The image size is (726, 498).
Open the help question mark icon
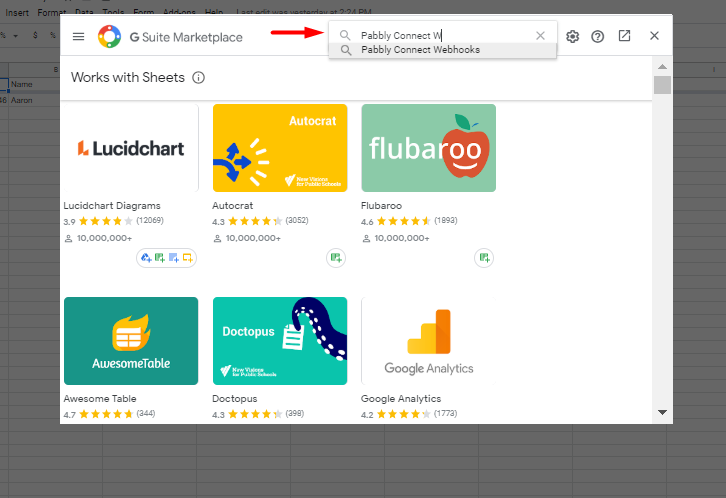[597, 36]
